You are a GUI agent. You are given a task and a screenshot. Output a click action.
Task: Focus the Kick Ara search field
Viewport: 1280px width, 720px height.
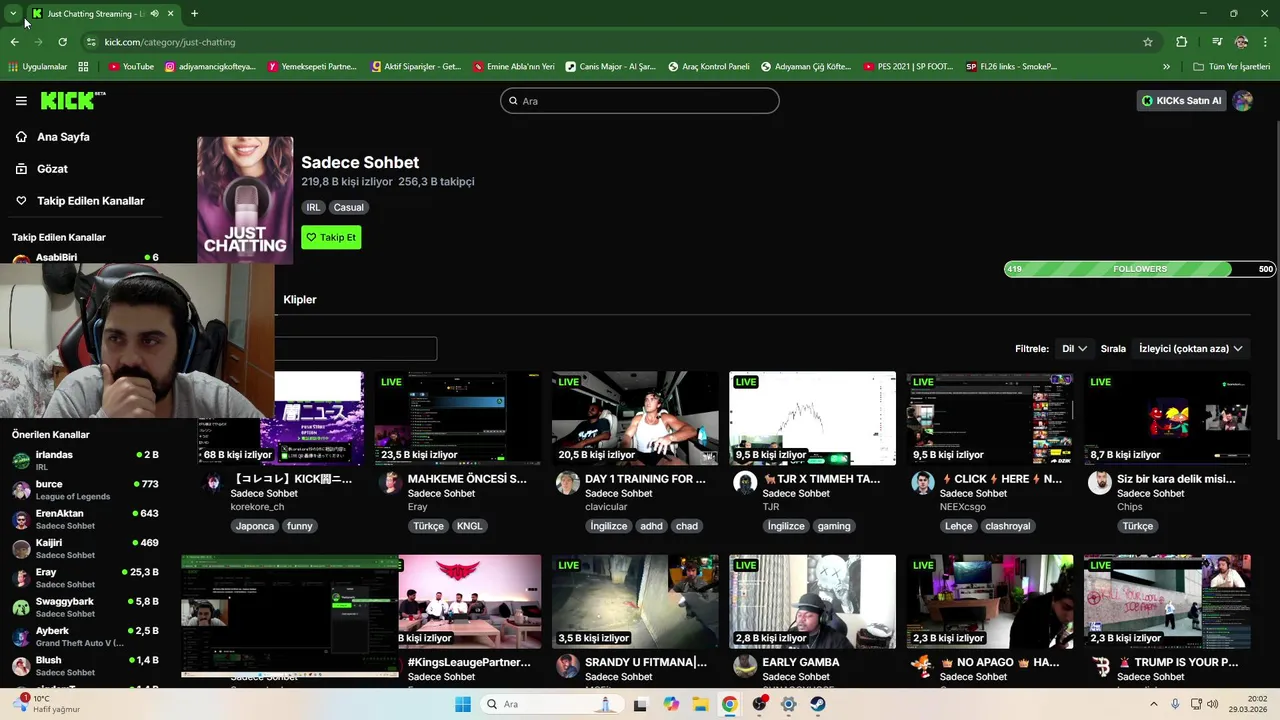(640, 101)
